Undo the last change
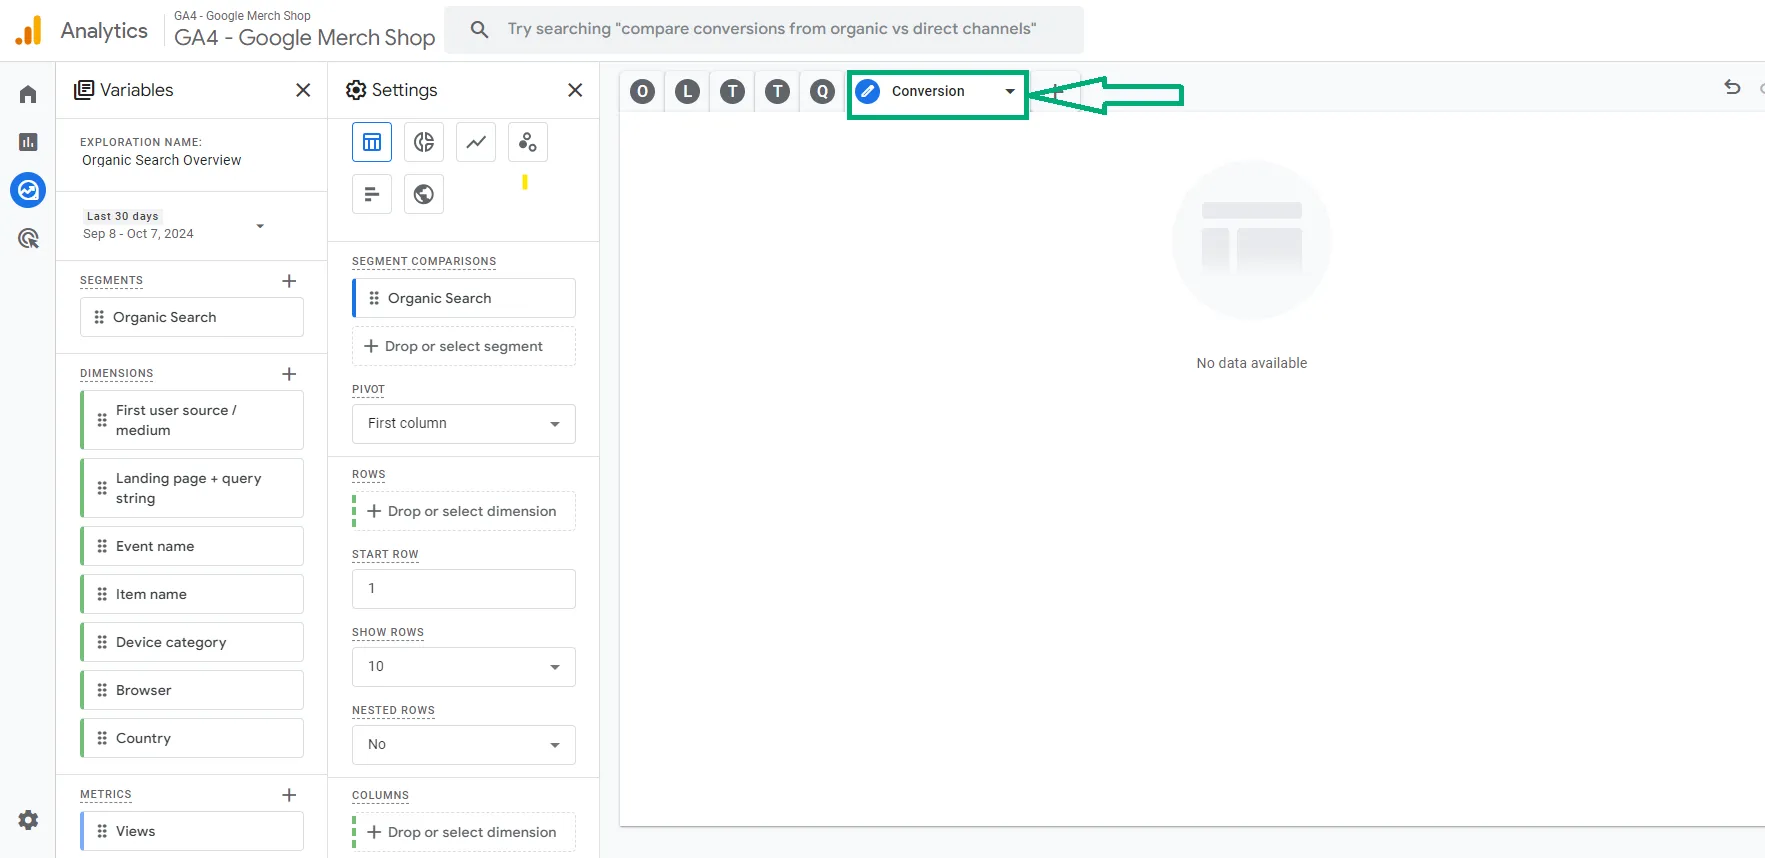The width and height of the screenshot is (1765, 858). pyautogui.click(x=1732, y=88)
